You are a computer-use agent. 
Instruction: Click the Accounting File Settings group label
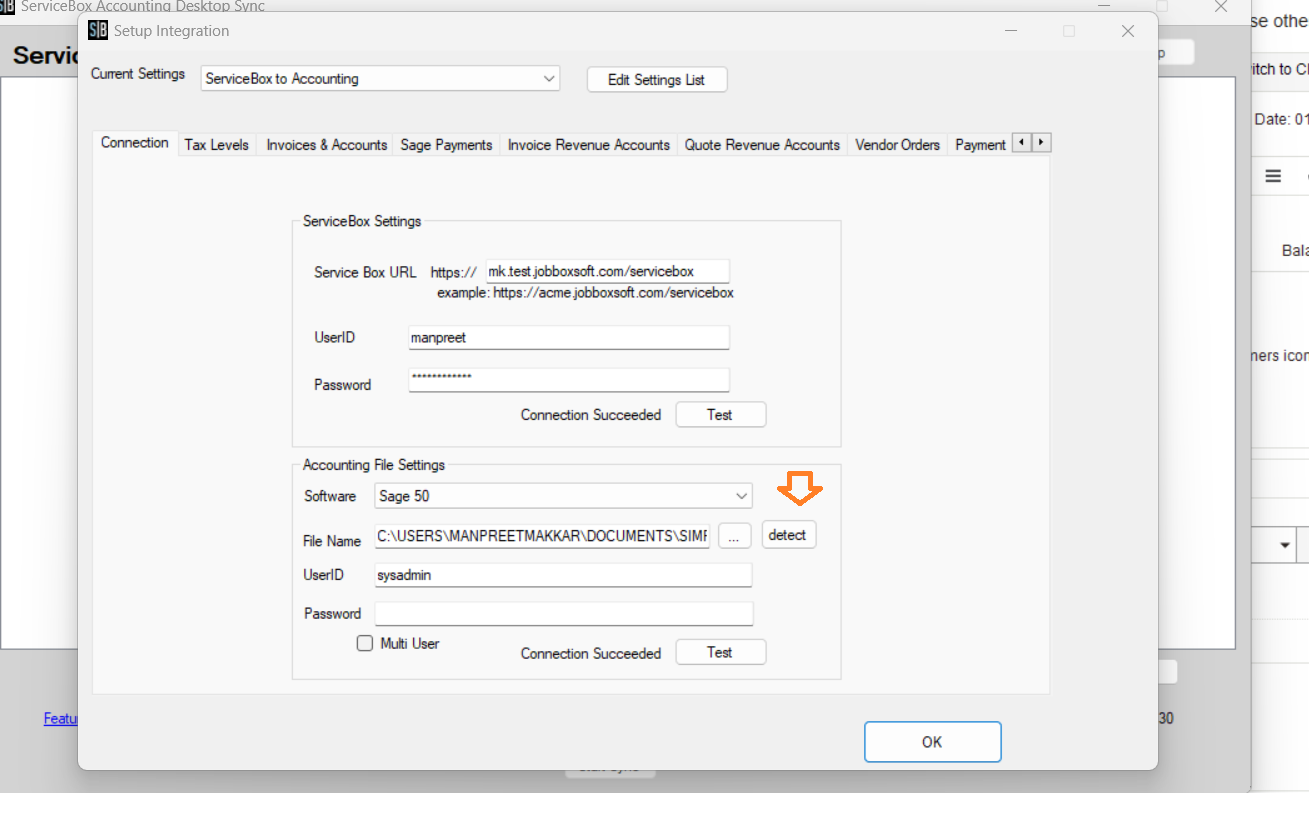374,465
